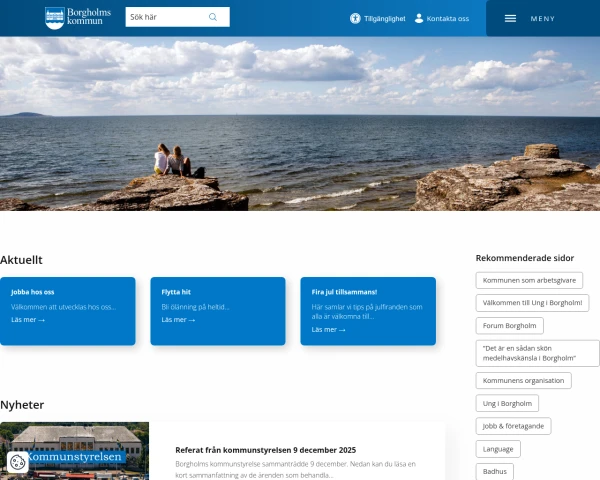Open the hamburger menu icon
The image size is (600, 480).
click(x=510, y=18)
